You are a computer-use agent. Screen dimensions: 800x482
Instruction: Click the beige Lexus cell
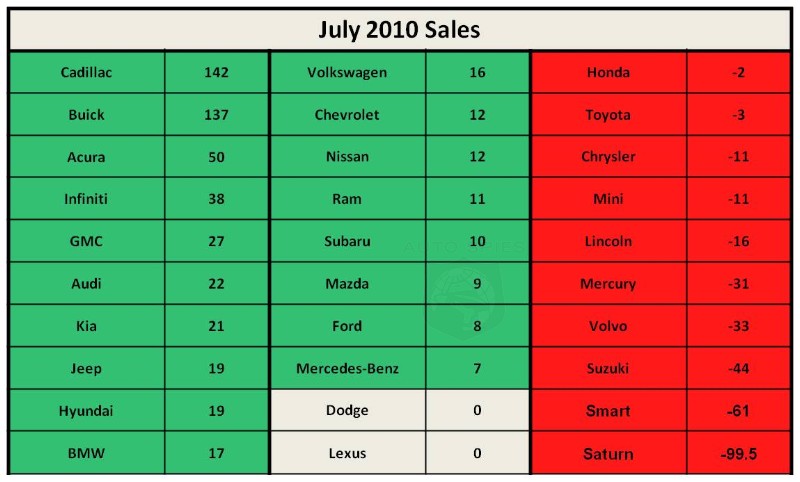pyautogui.click(x=347, y=453)
